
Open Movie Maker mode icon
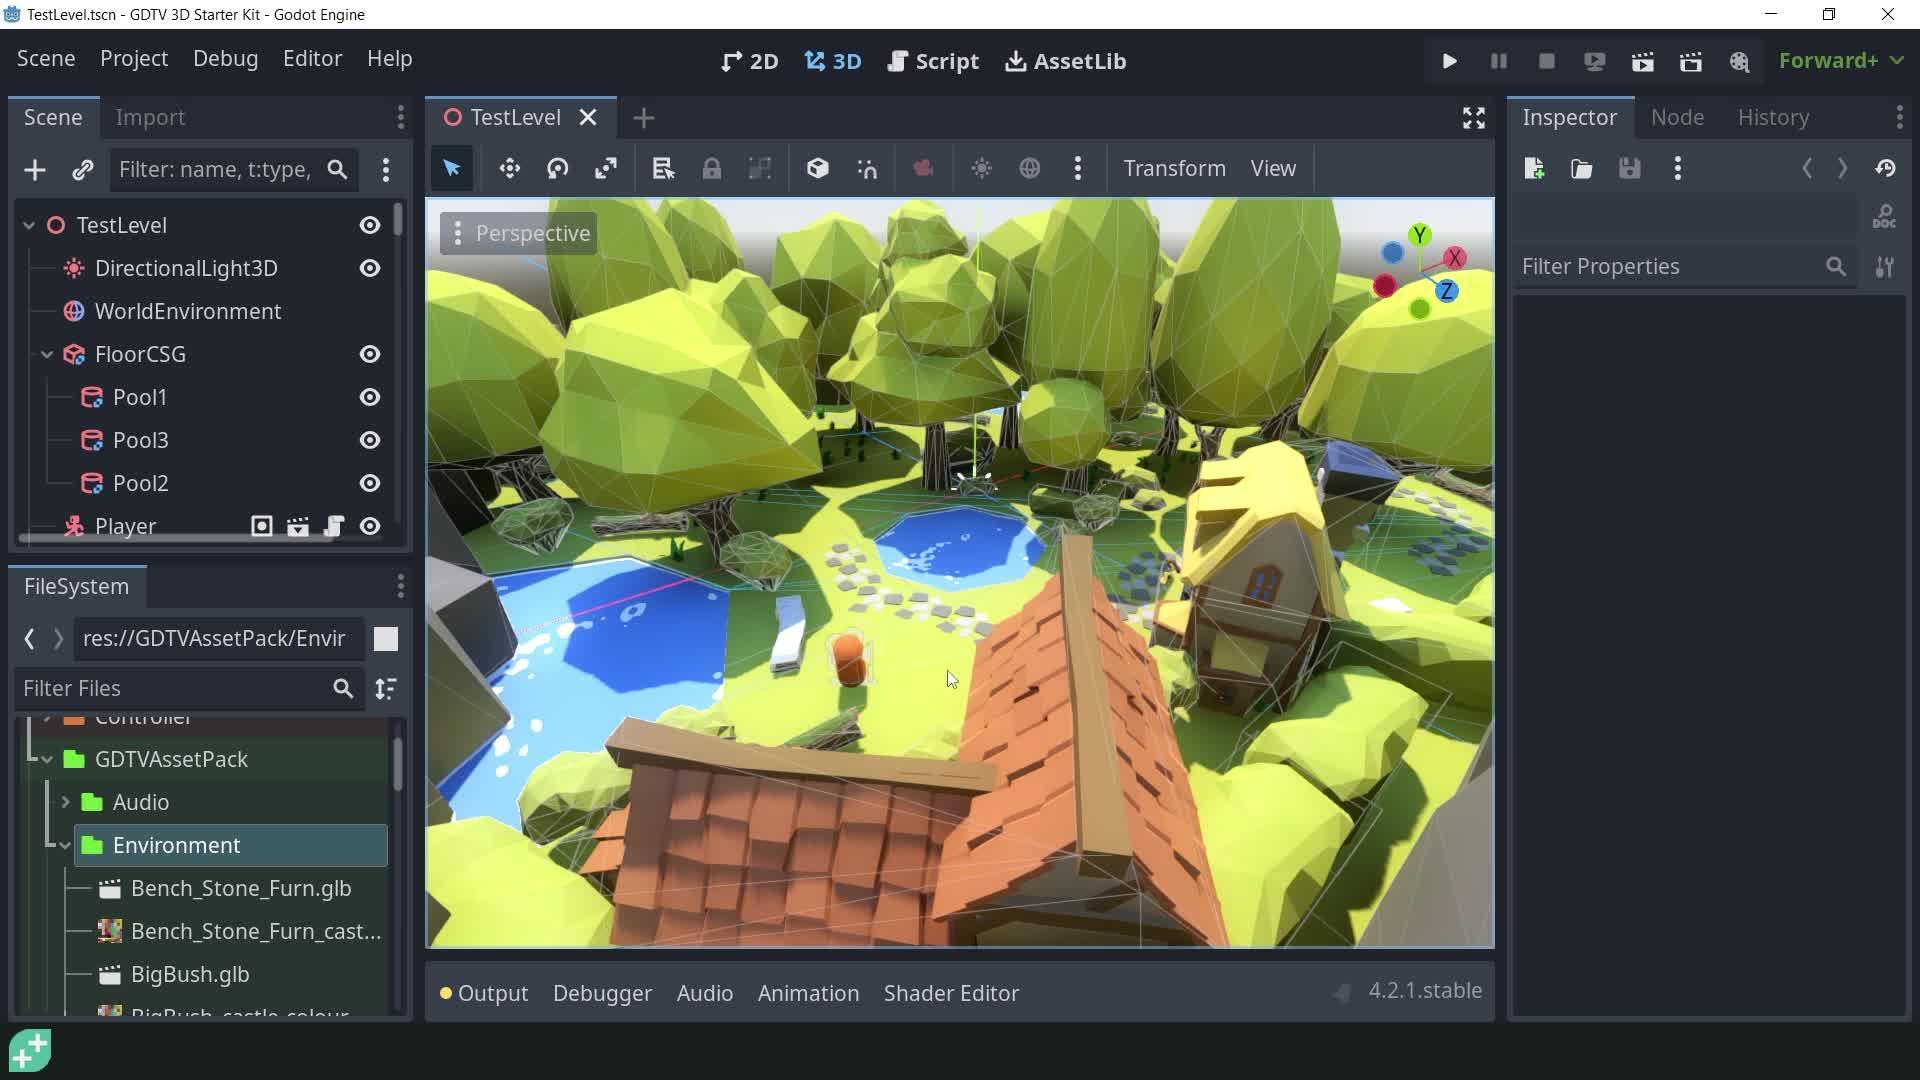coord(1739,61)
